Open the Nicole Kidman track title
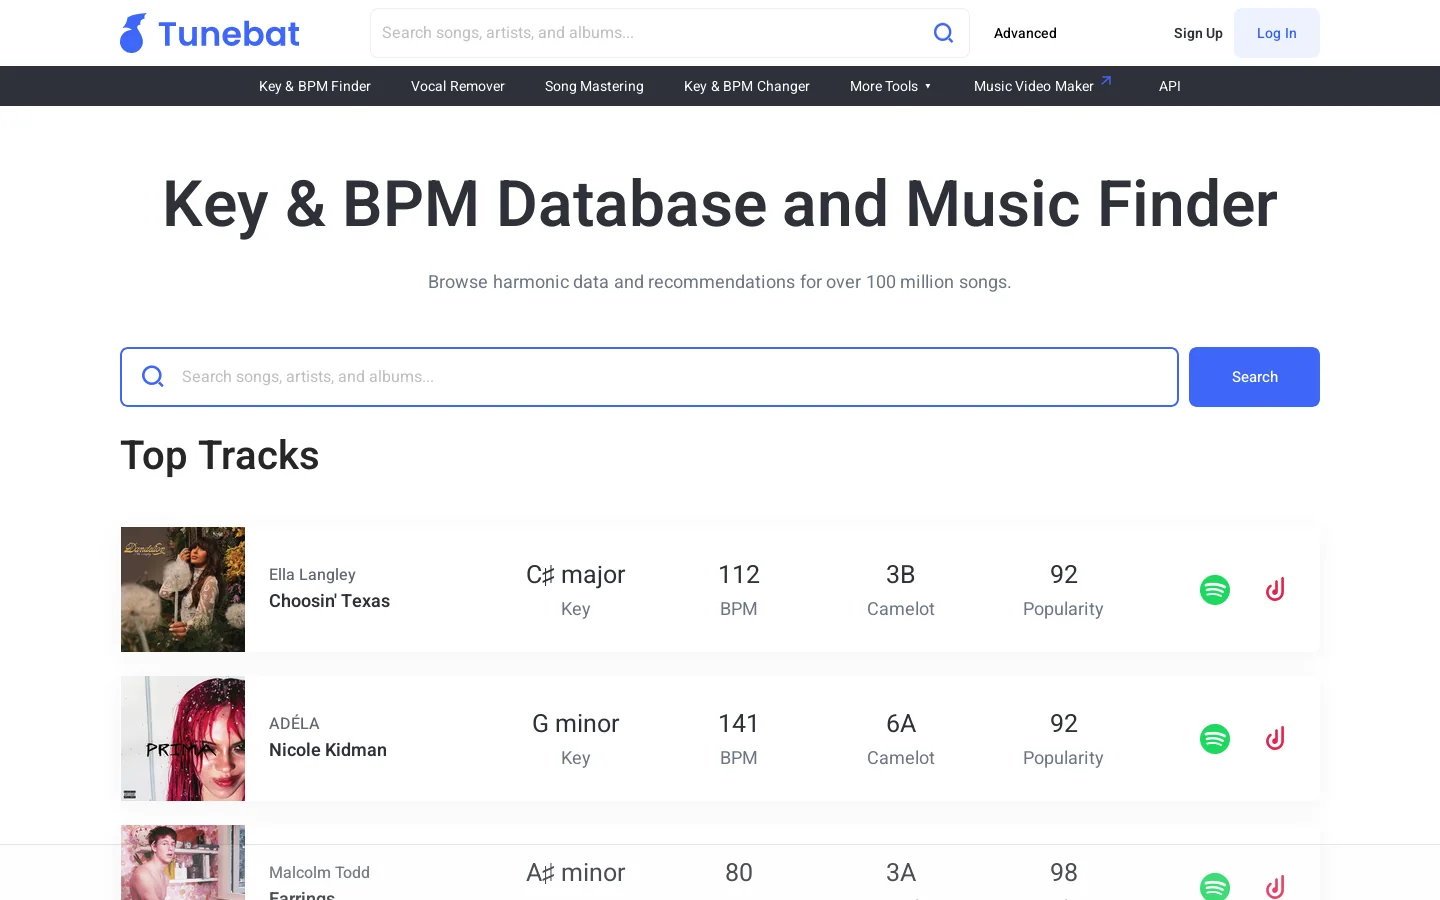1440x900 pixels. click(328, 750)
